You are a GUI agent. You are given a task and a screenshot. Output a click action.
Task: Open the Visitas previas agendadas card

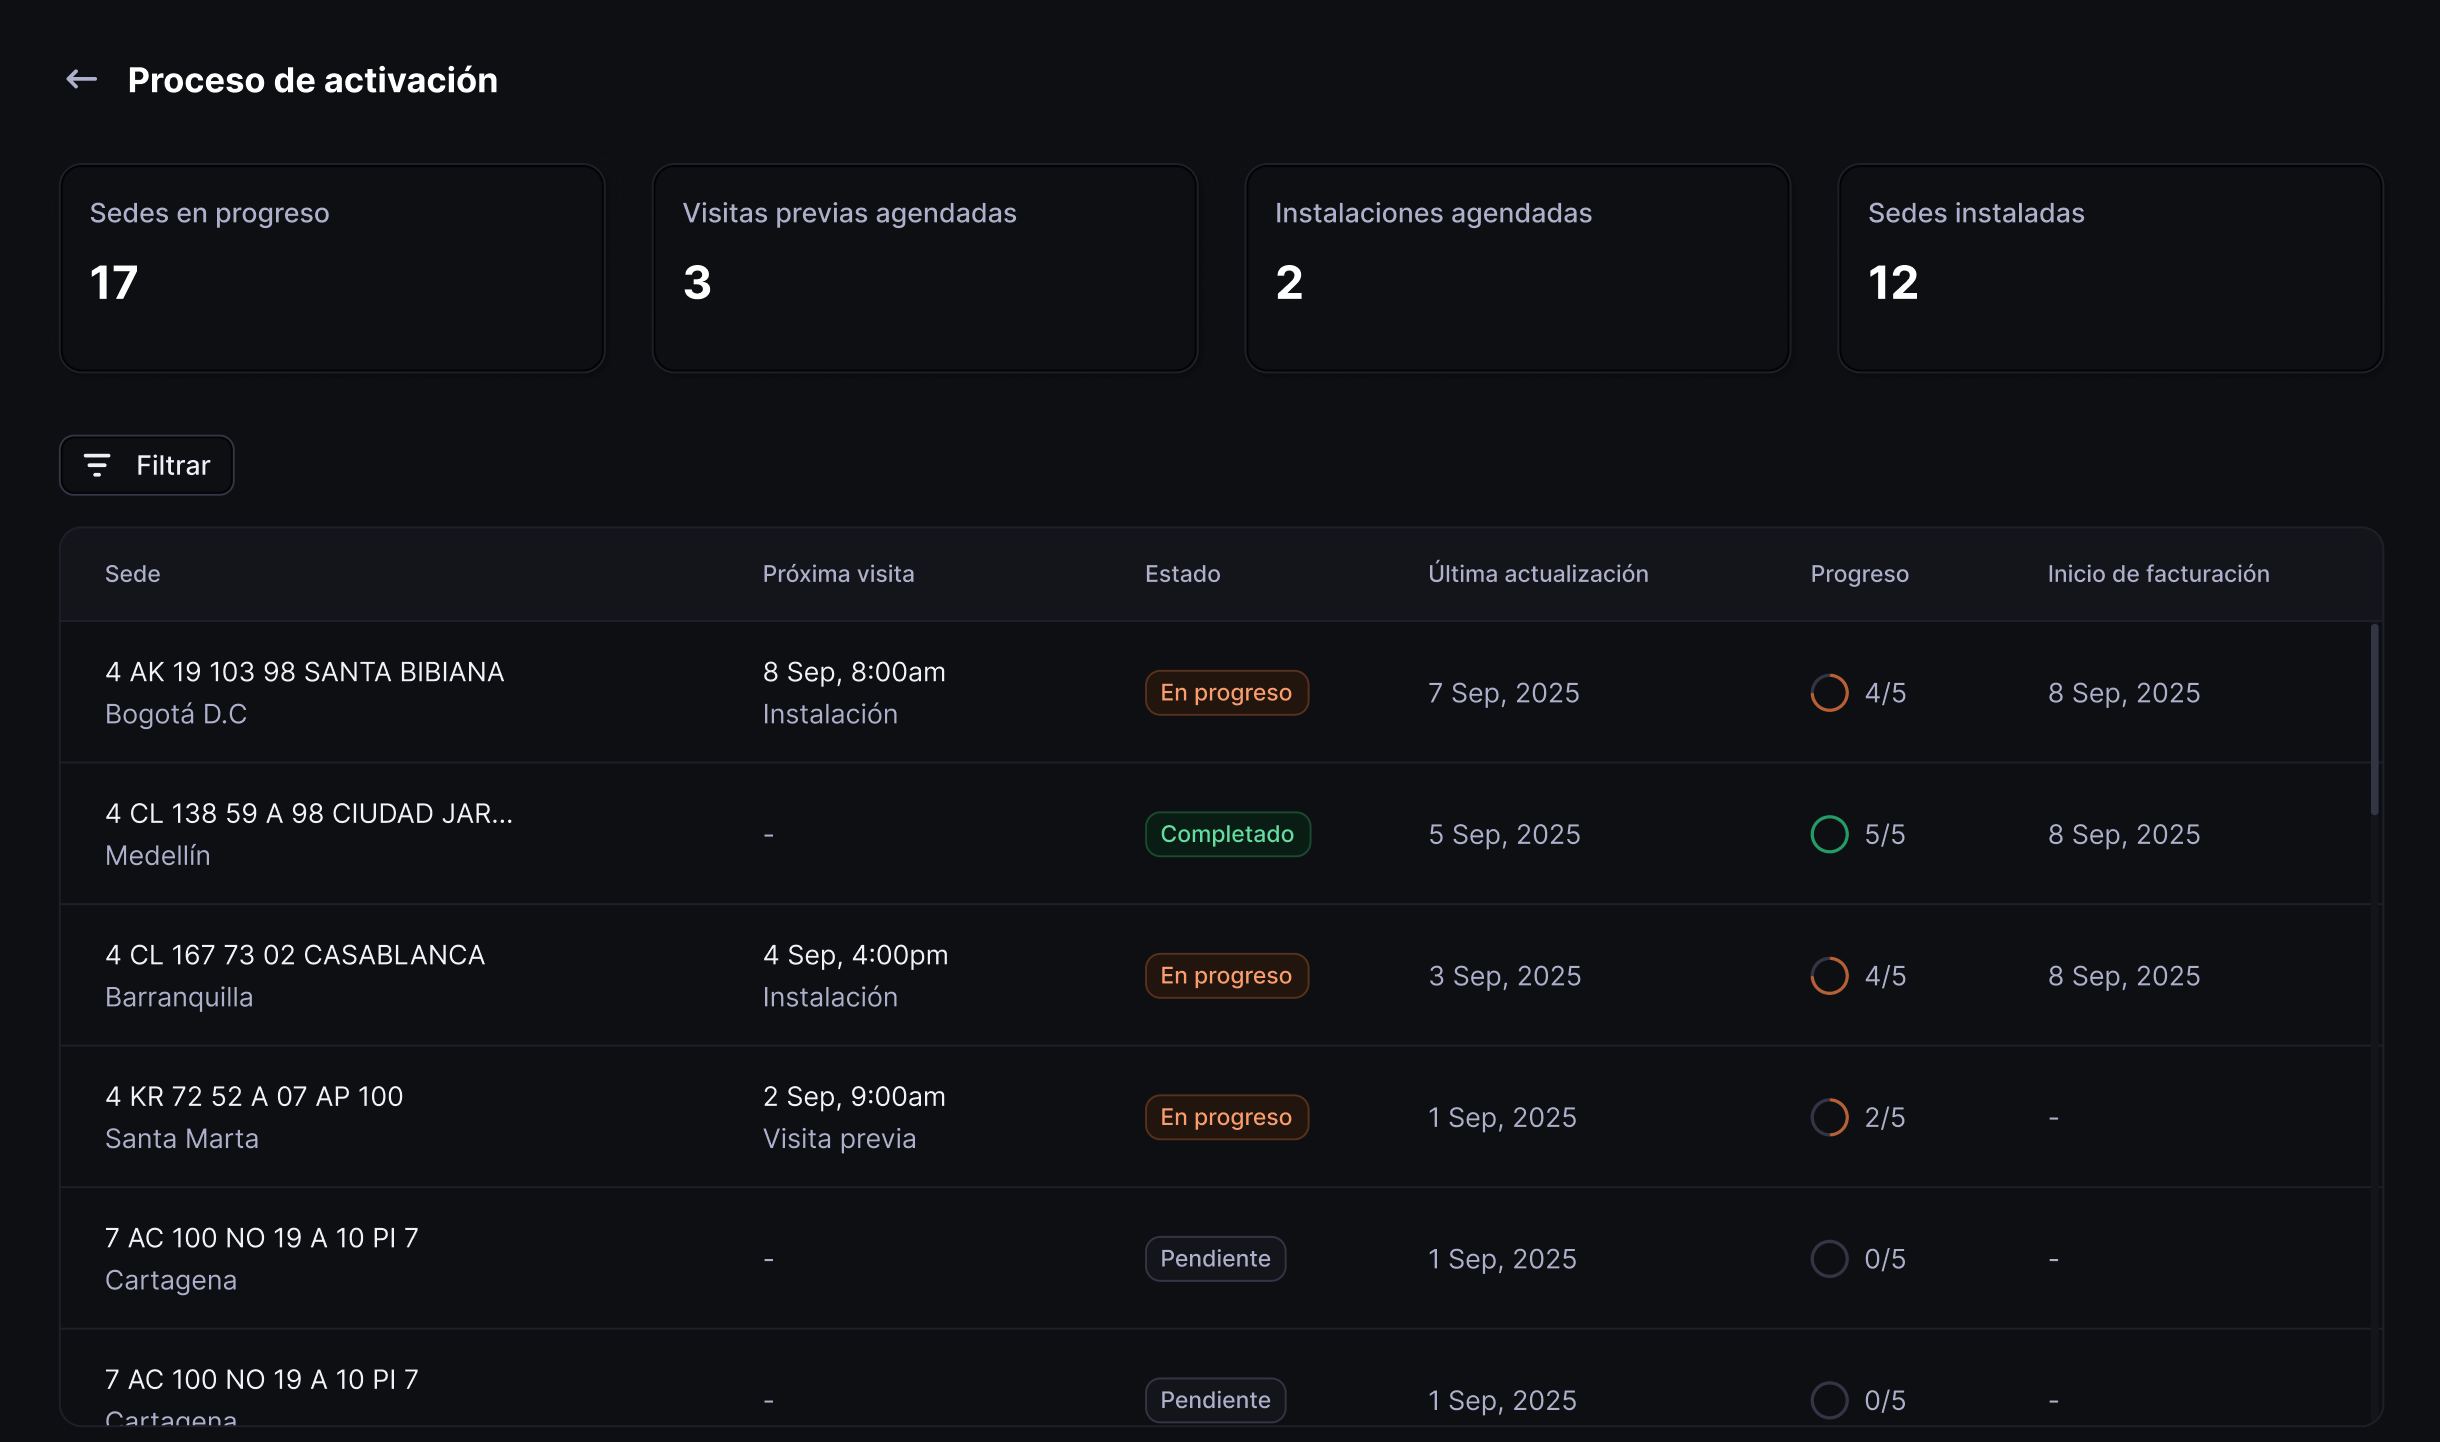tap(924, 268)
